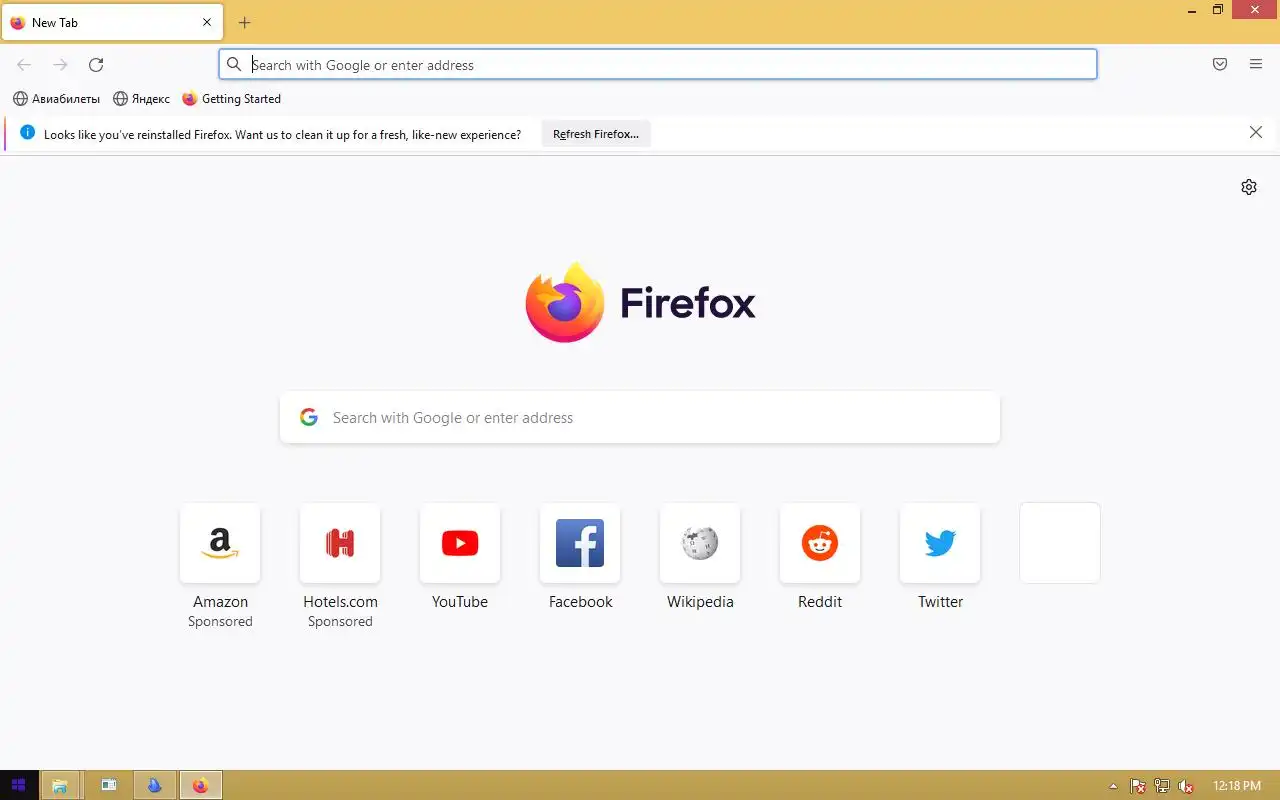
Task: Click the 12:18 PM taskbar clock
Action: 1236,786
